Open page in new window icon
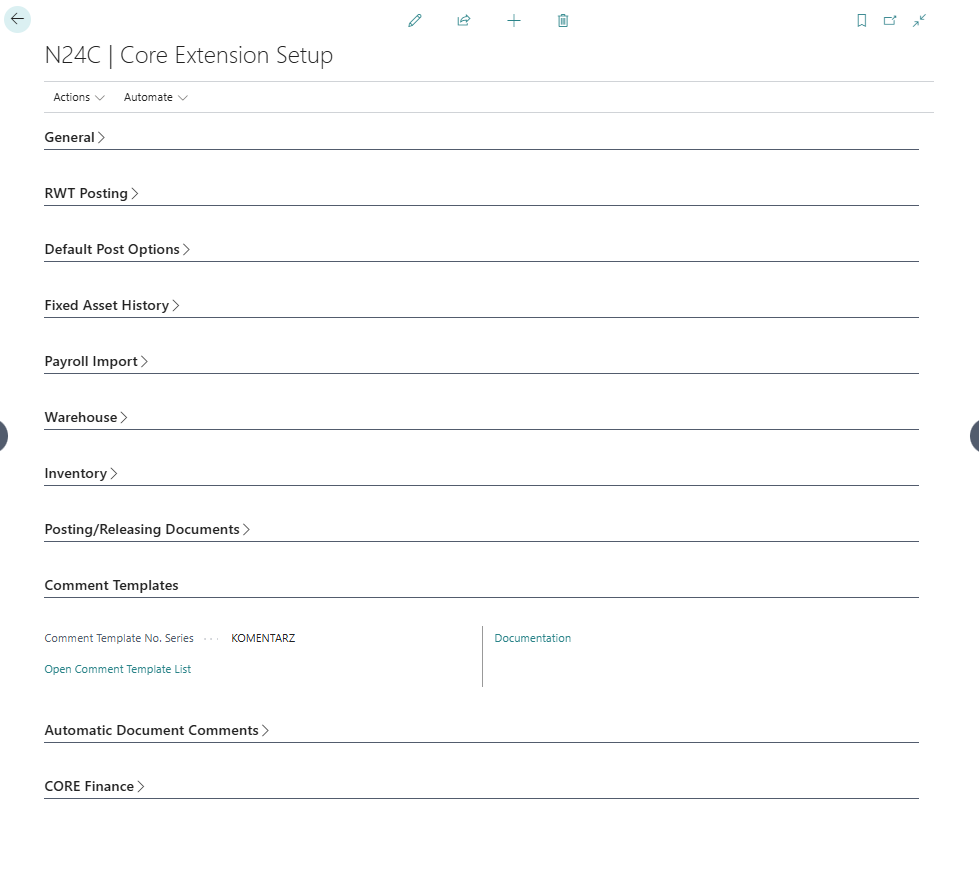The width and height of the screenshot is (979, 873). (889, 20)
